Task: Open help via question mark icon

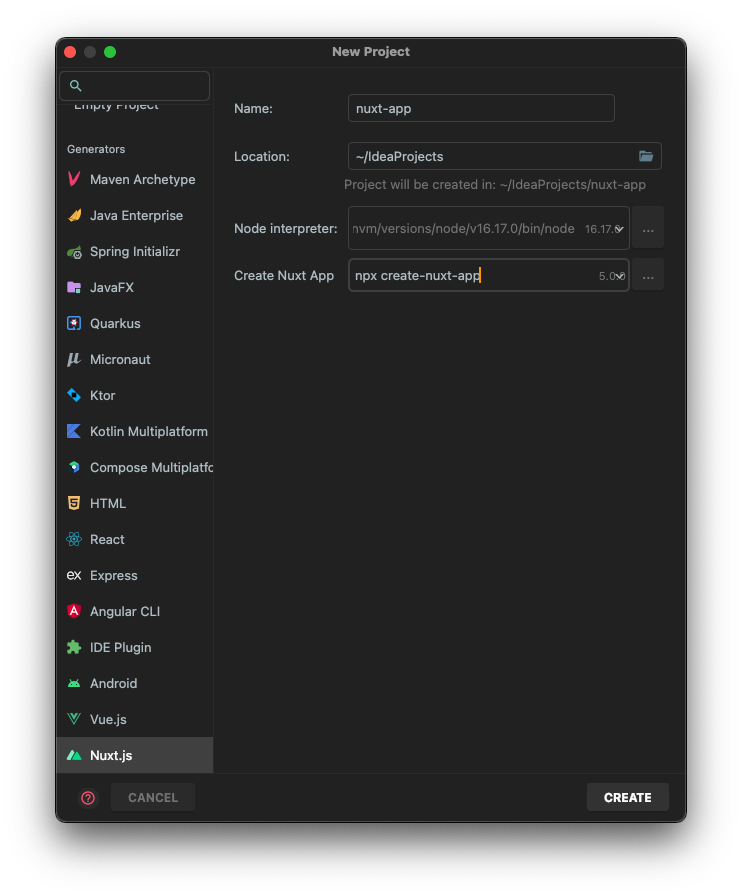Action: point(88,798)
